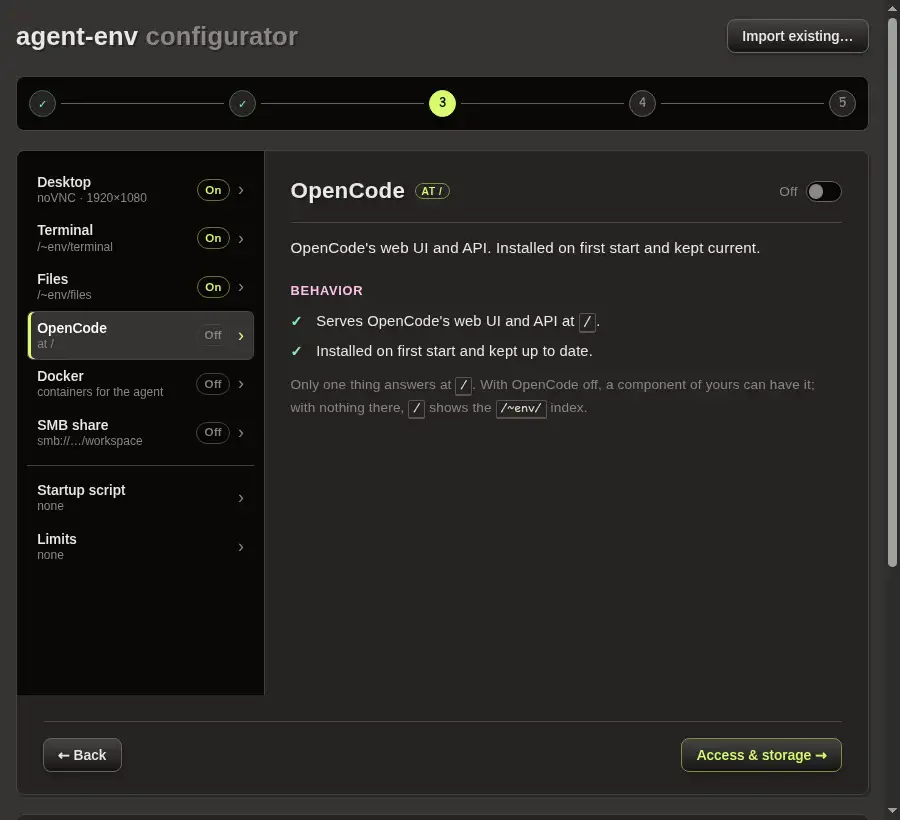Open the Limits sidebar item
This screenshot has width=900, height=820.
pos(141,546)
